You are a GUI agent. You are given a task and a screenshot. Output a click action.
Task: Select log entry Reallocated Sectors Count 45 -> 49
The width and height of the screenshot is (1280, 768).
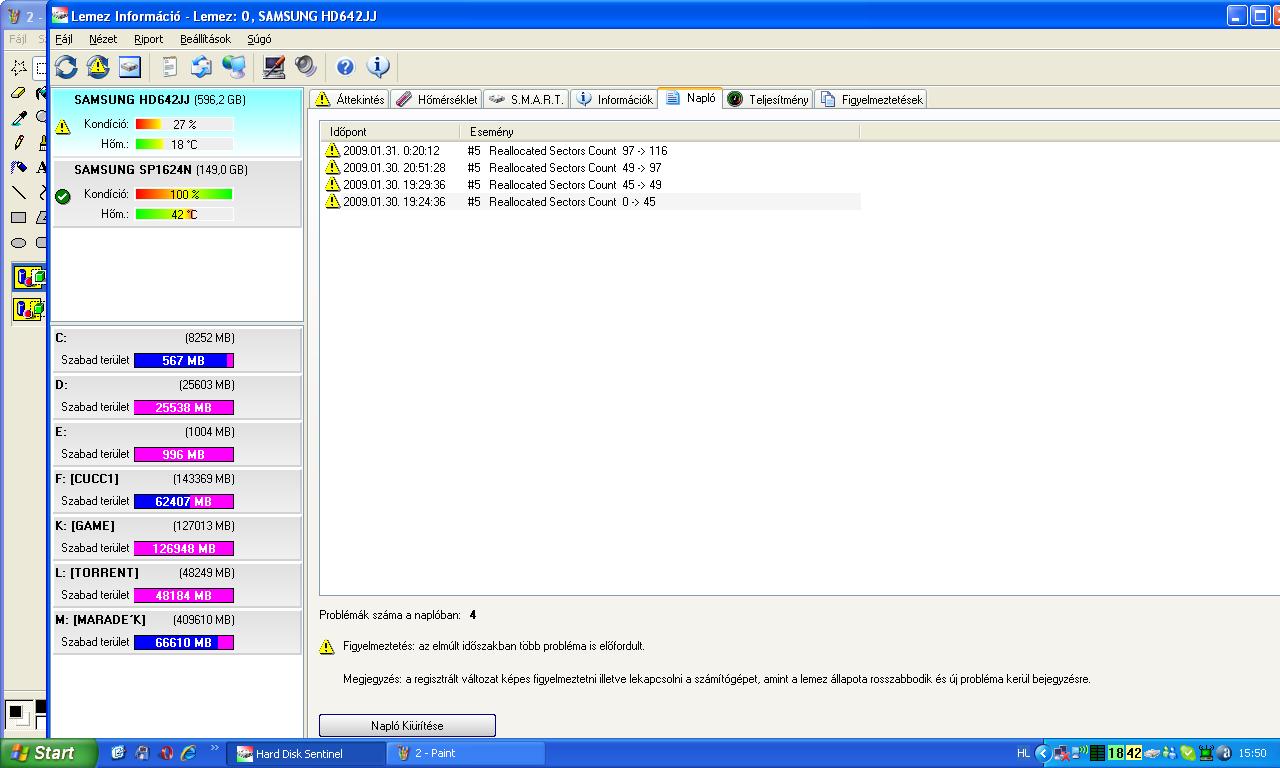coord(591,185)
